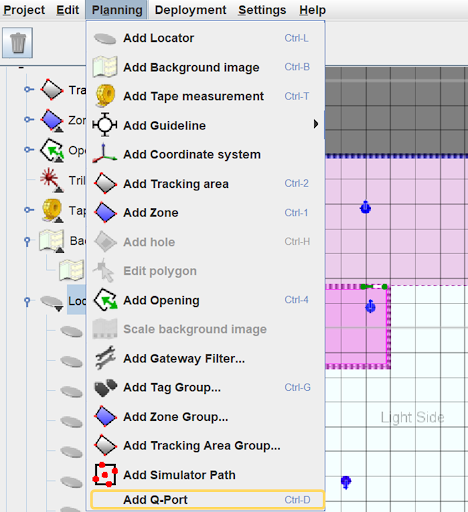Click the Add Opening green arrow icon
Image resolution: width=468 pixels, height=512 pixels.
106,300
